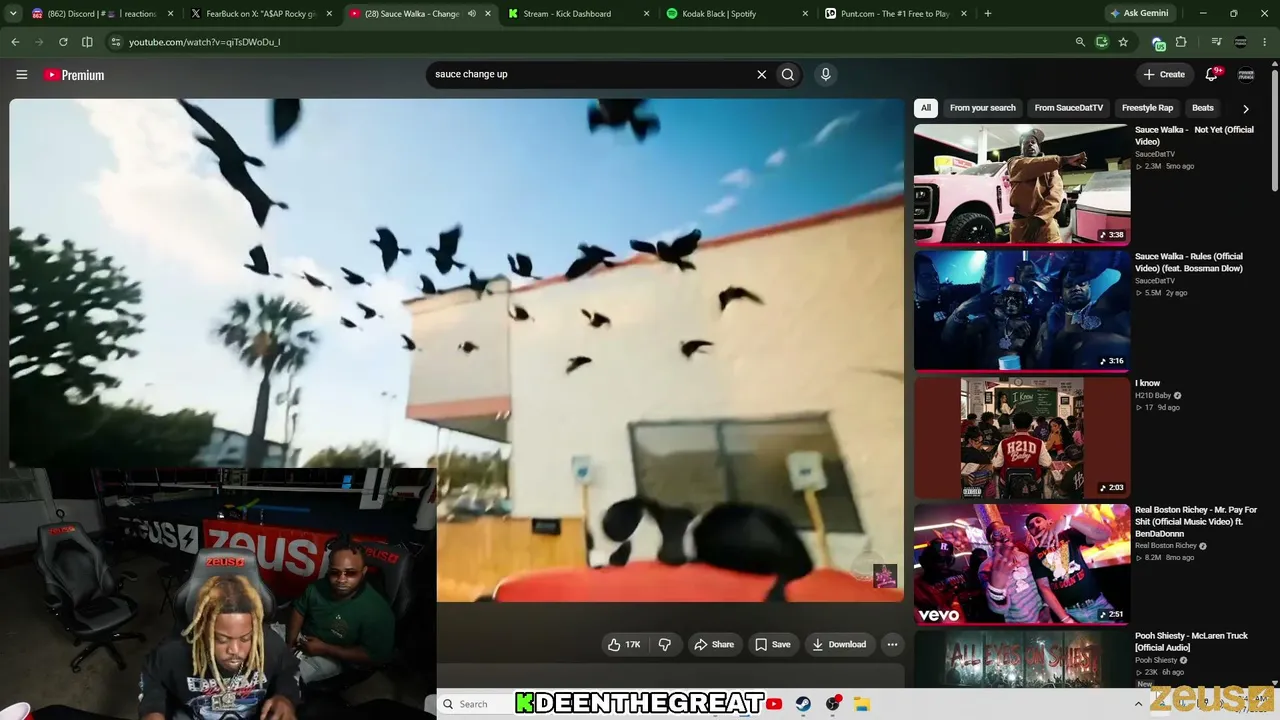The height and width of the screenshot is (720, 1280).
Task: Reload the YouTube page
Action: pos(63,42)
